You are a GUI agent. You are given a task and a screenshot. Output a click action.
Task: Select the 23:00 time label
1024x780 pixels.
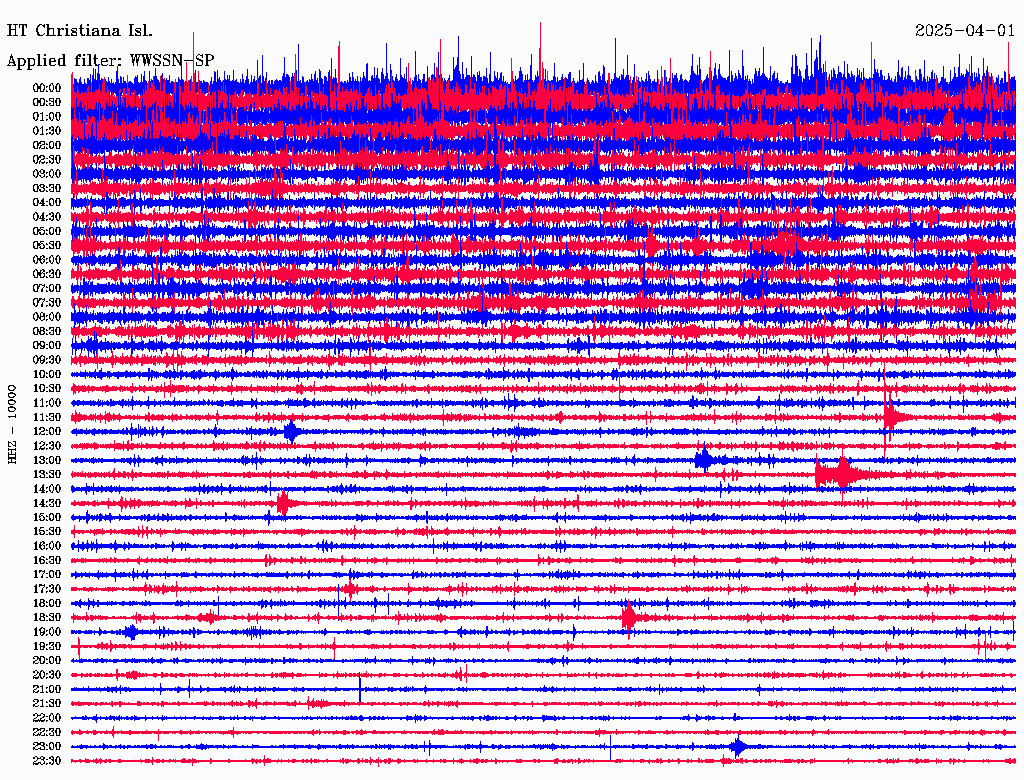[47, 747]
